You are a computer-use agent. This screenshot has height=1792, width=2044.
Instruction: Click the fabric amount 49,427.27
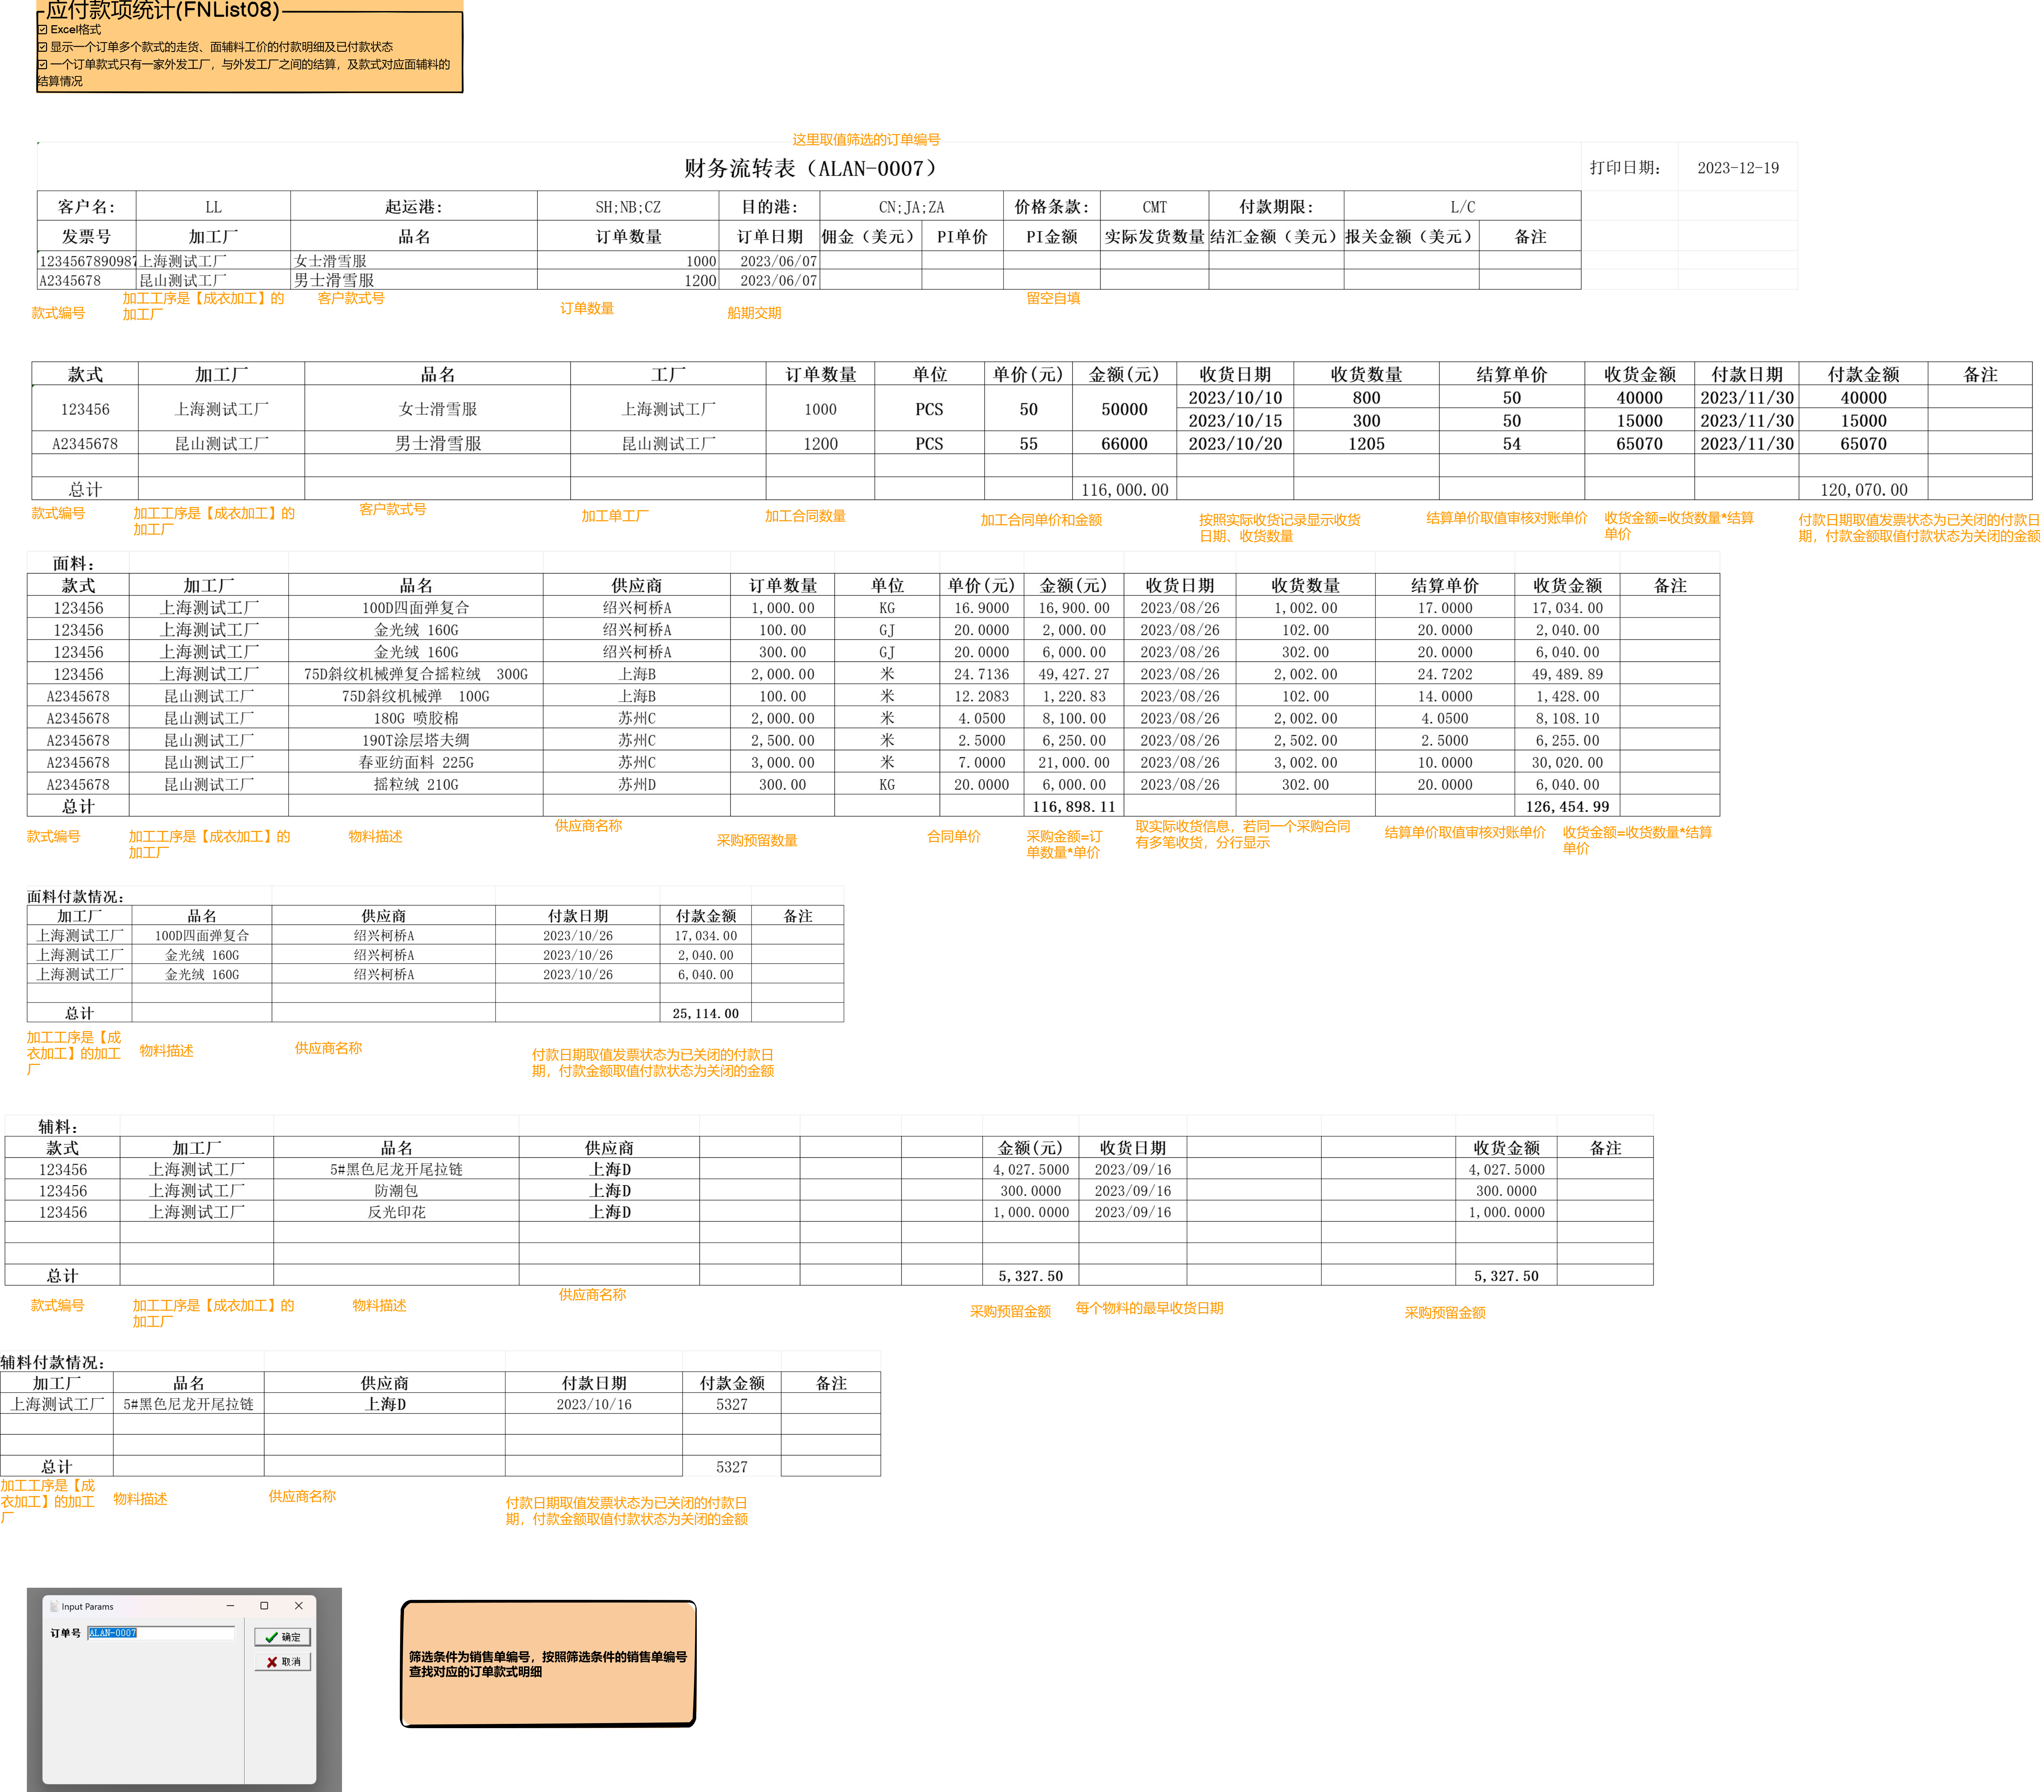point(1074,674)
